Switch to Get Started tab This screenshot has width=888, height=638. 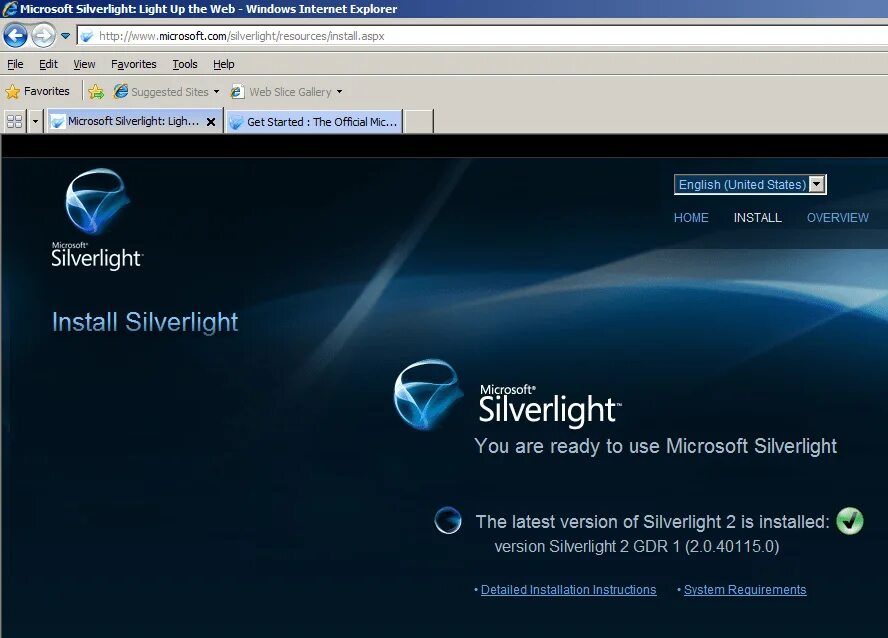pyautogui.click(x=314, y=121)
